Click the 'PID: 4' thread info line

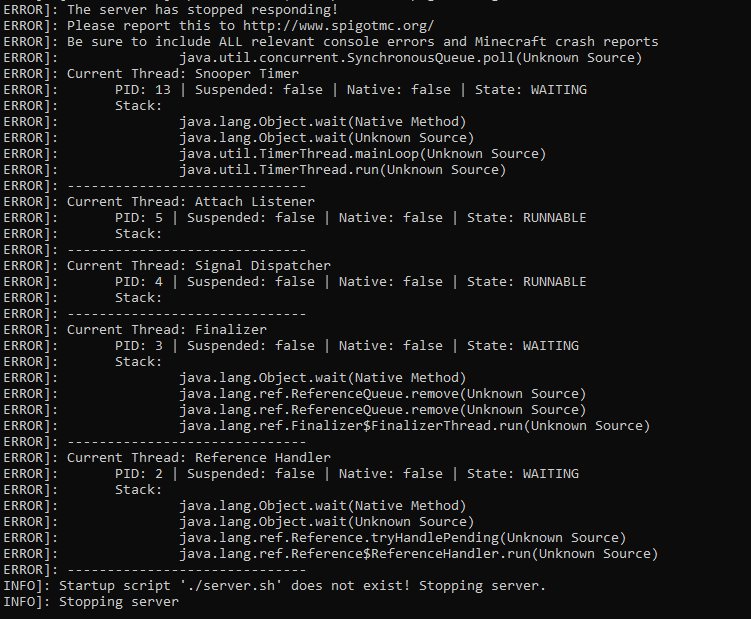(x=350, y=281)
